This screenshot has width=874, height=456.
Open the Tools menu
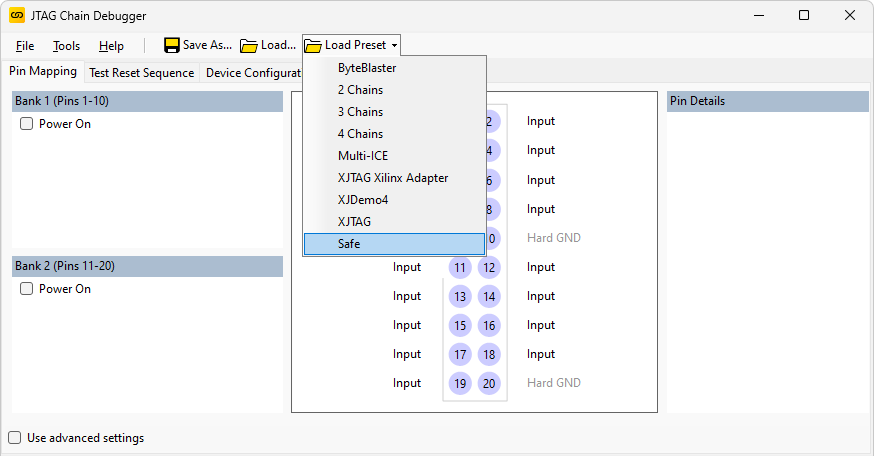point(66,46)
